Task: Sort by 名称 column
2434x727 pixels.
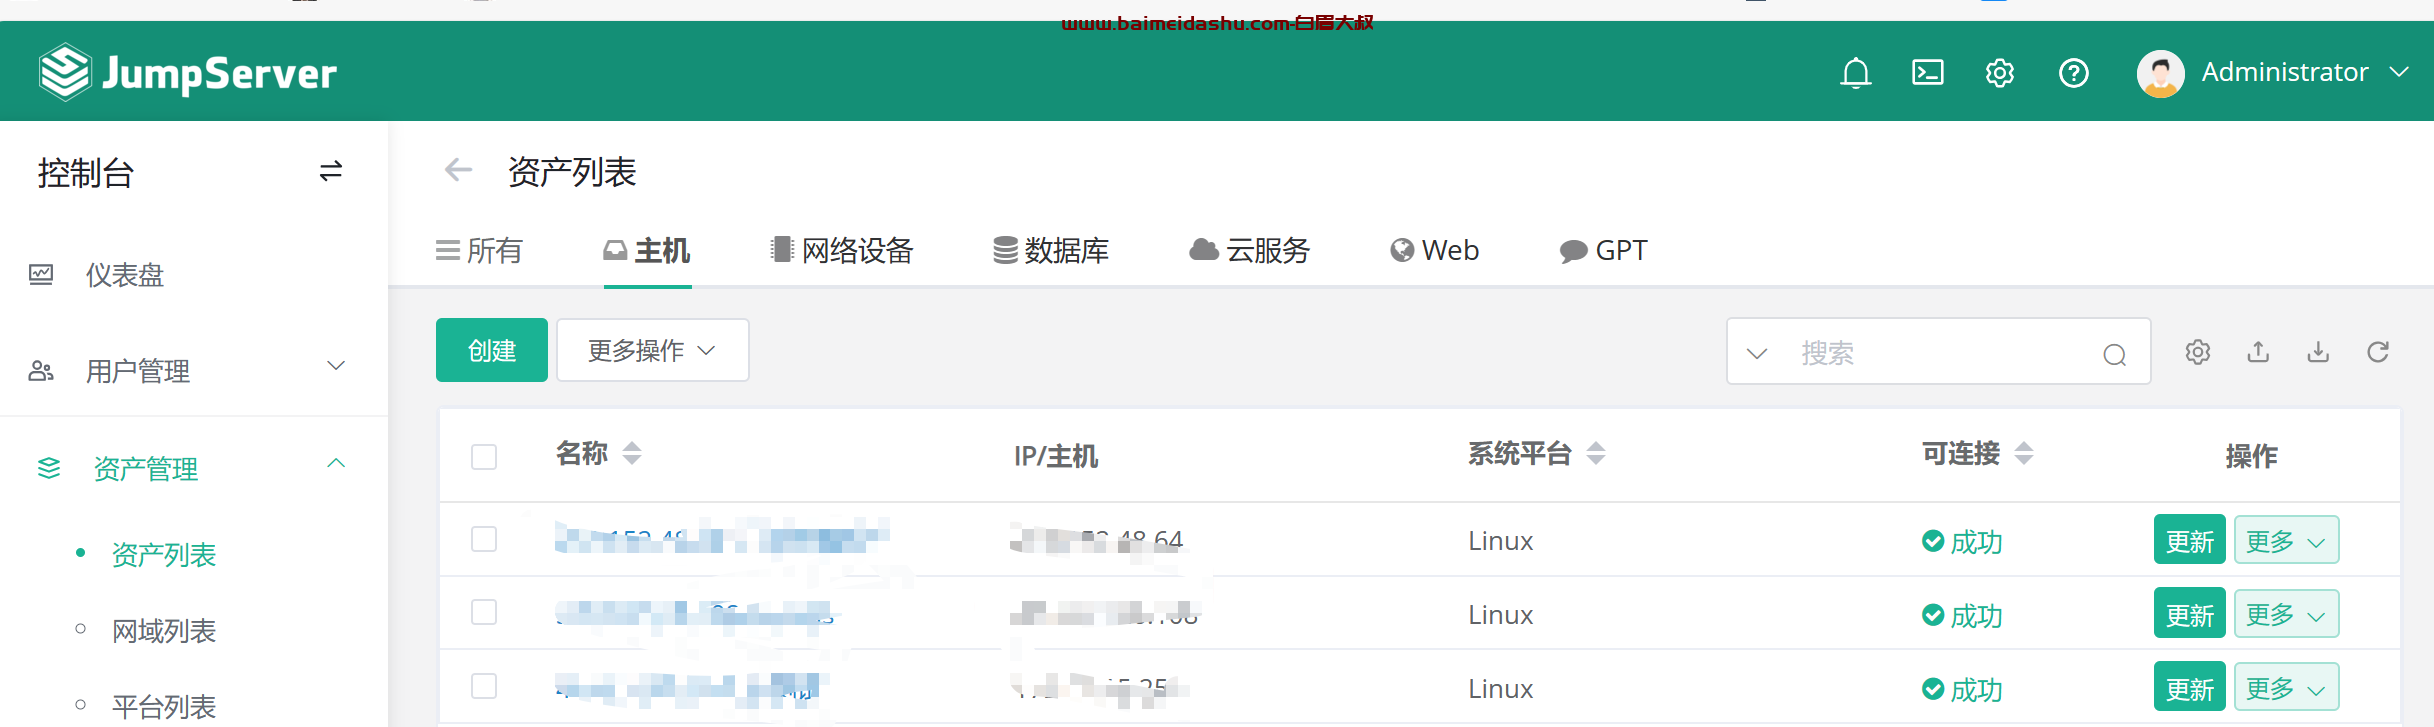Action: [631, 454]
